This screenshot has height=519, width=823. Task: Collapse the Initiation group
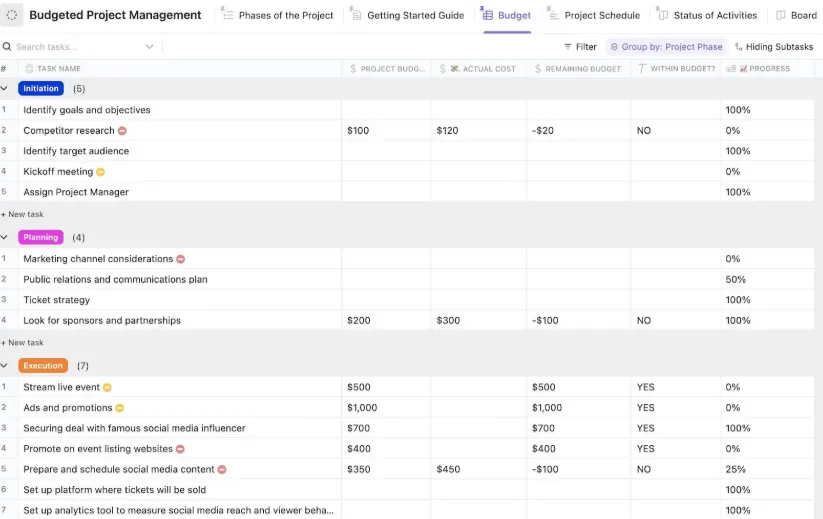(x=4, y=89)
